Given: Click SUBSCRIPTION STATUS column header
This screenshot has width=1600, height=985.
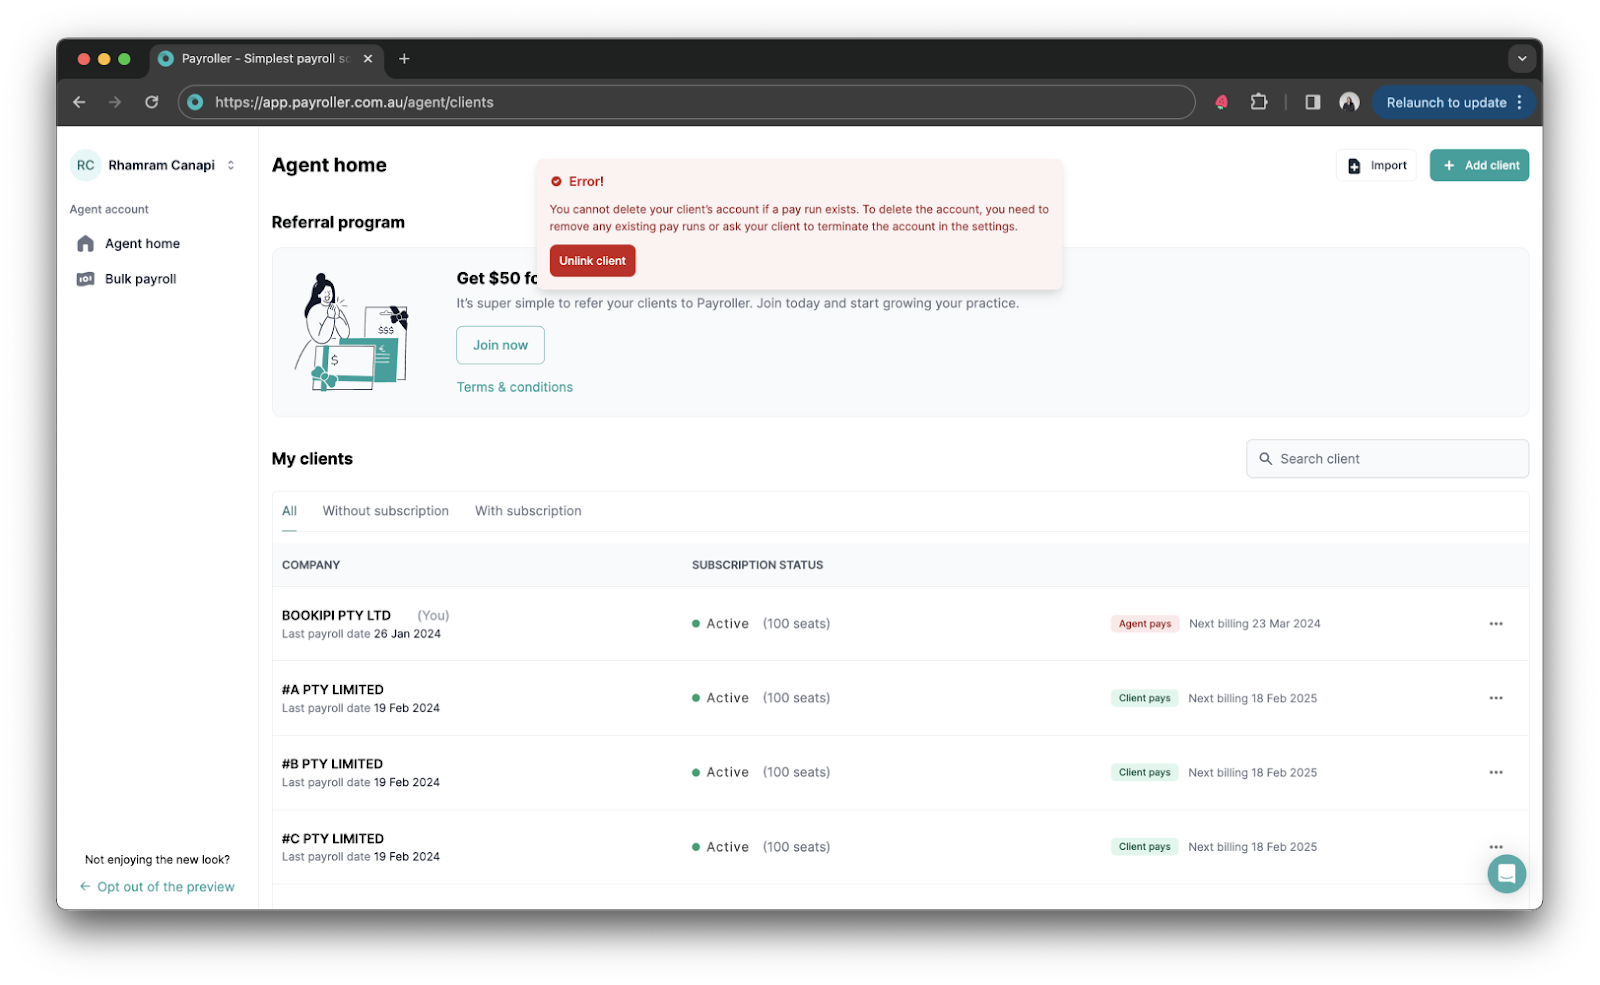Looking at the screenshot, I should pos(757,565).
